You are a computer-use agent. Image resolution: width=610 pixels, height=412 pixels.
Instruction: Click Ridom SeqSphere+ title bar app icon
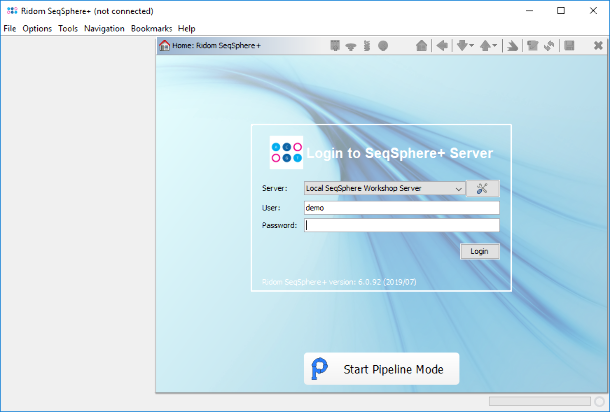coord(12,11)
